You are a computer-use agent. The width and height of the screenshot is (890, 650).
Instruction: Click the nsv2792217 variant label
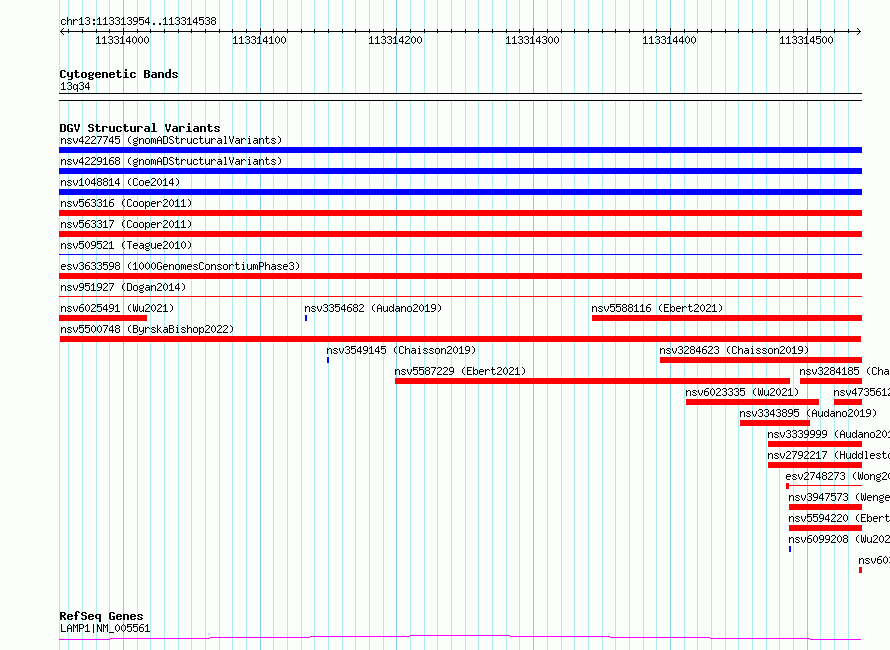[828, 455]
